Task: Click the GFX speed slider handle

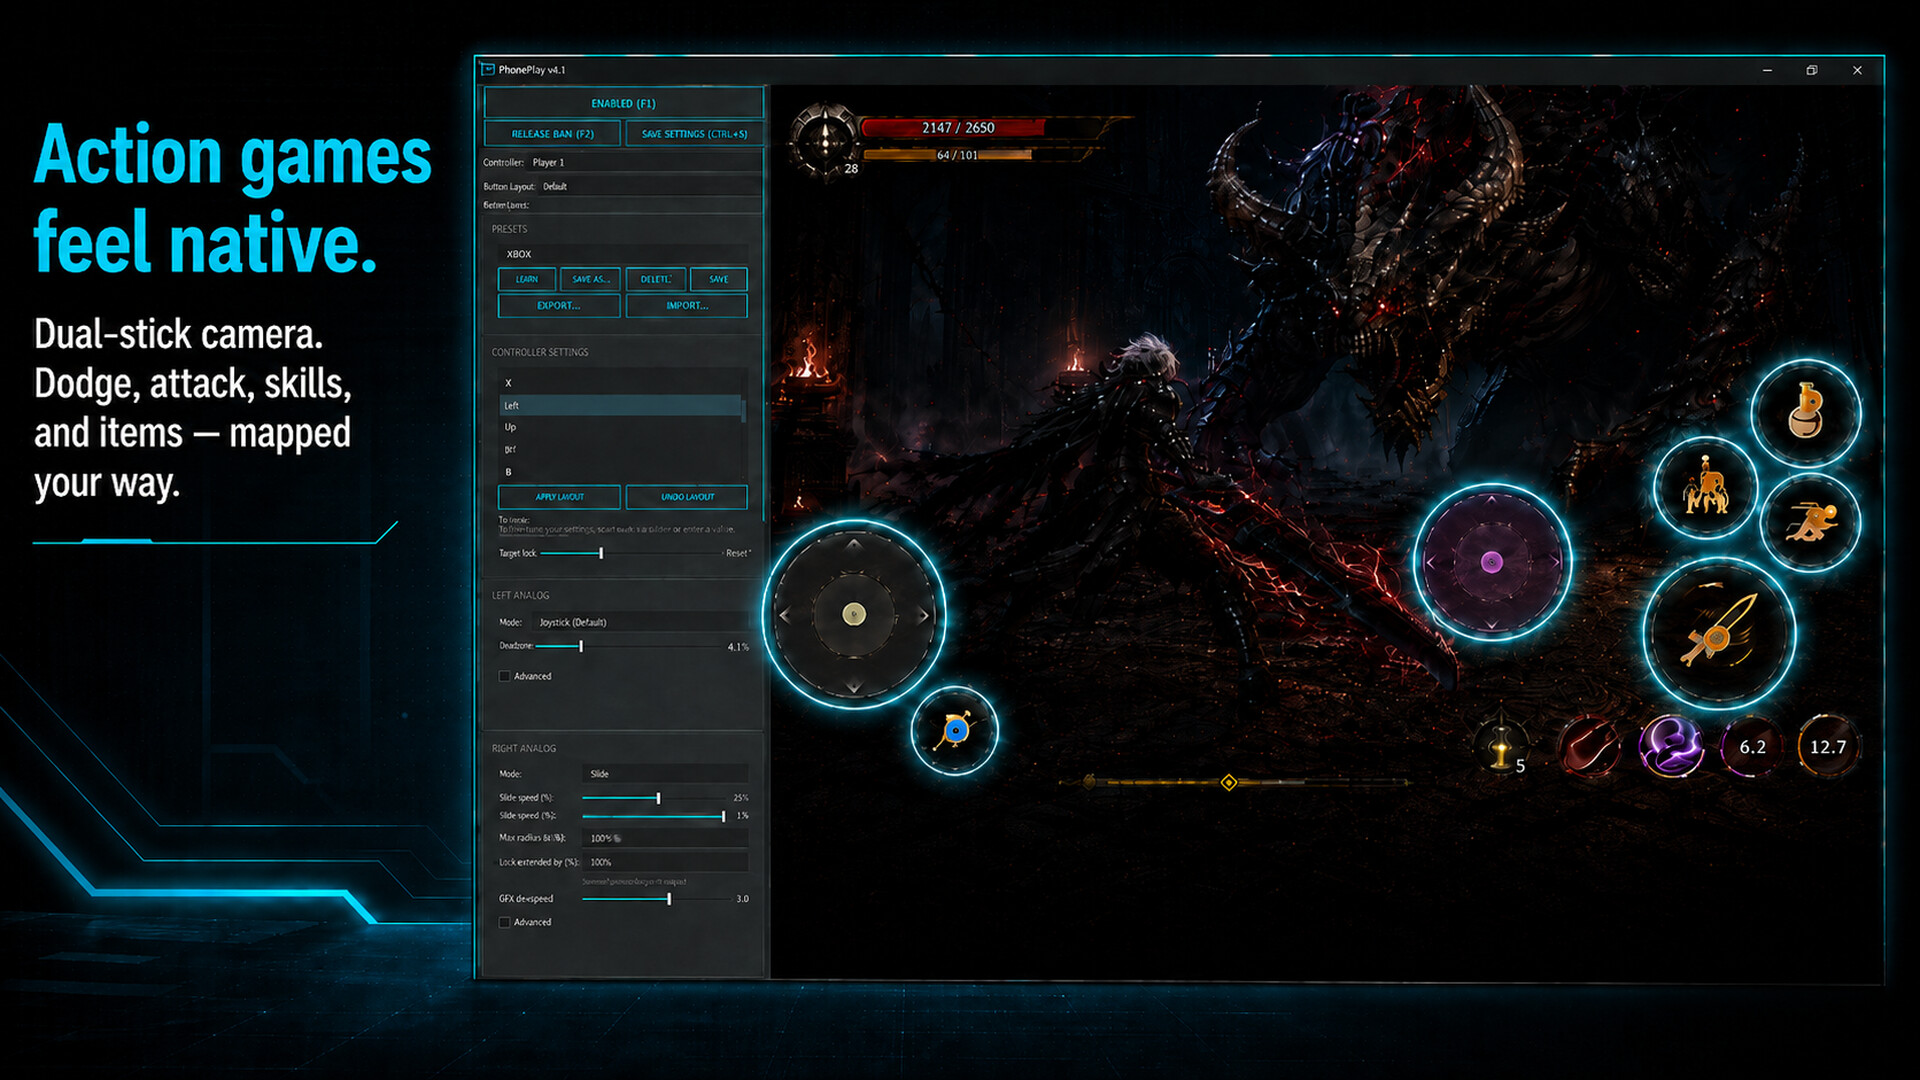Action: click(669, 899)
